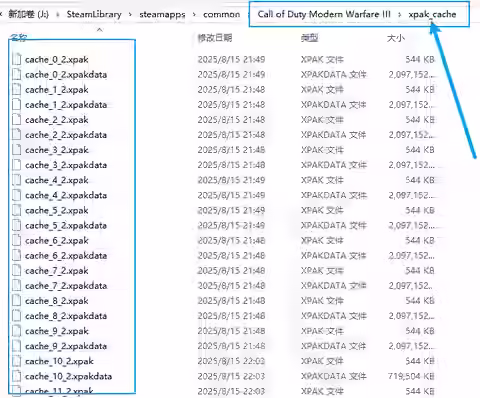Screen dimensions: 480x398
Task: Click the size cell of cache_7_2.xpakdata
Action: coord(411,286)
